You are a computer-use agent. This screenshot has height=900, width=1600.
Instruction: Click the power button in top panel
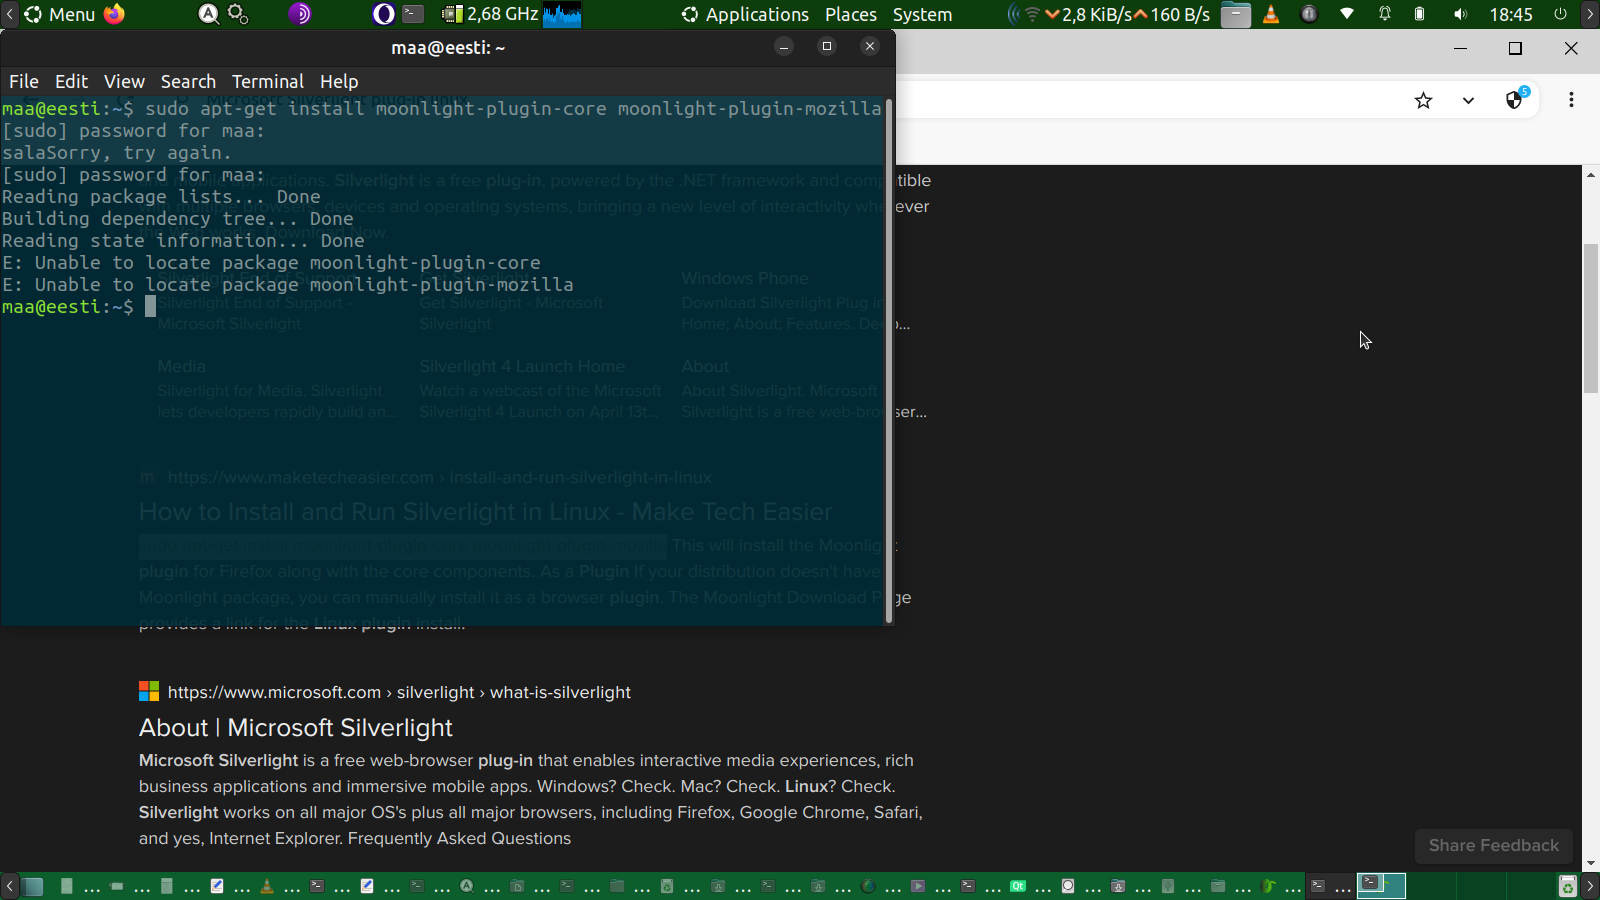[x=1560, y=14]
